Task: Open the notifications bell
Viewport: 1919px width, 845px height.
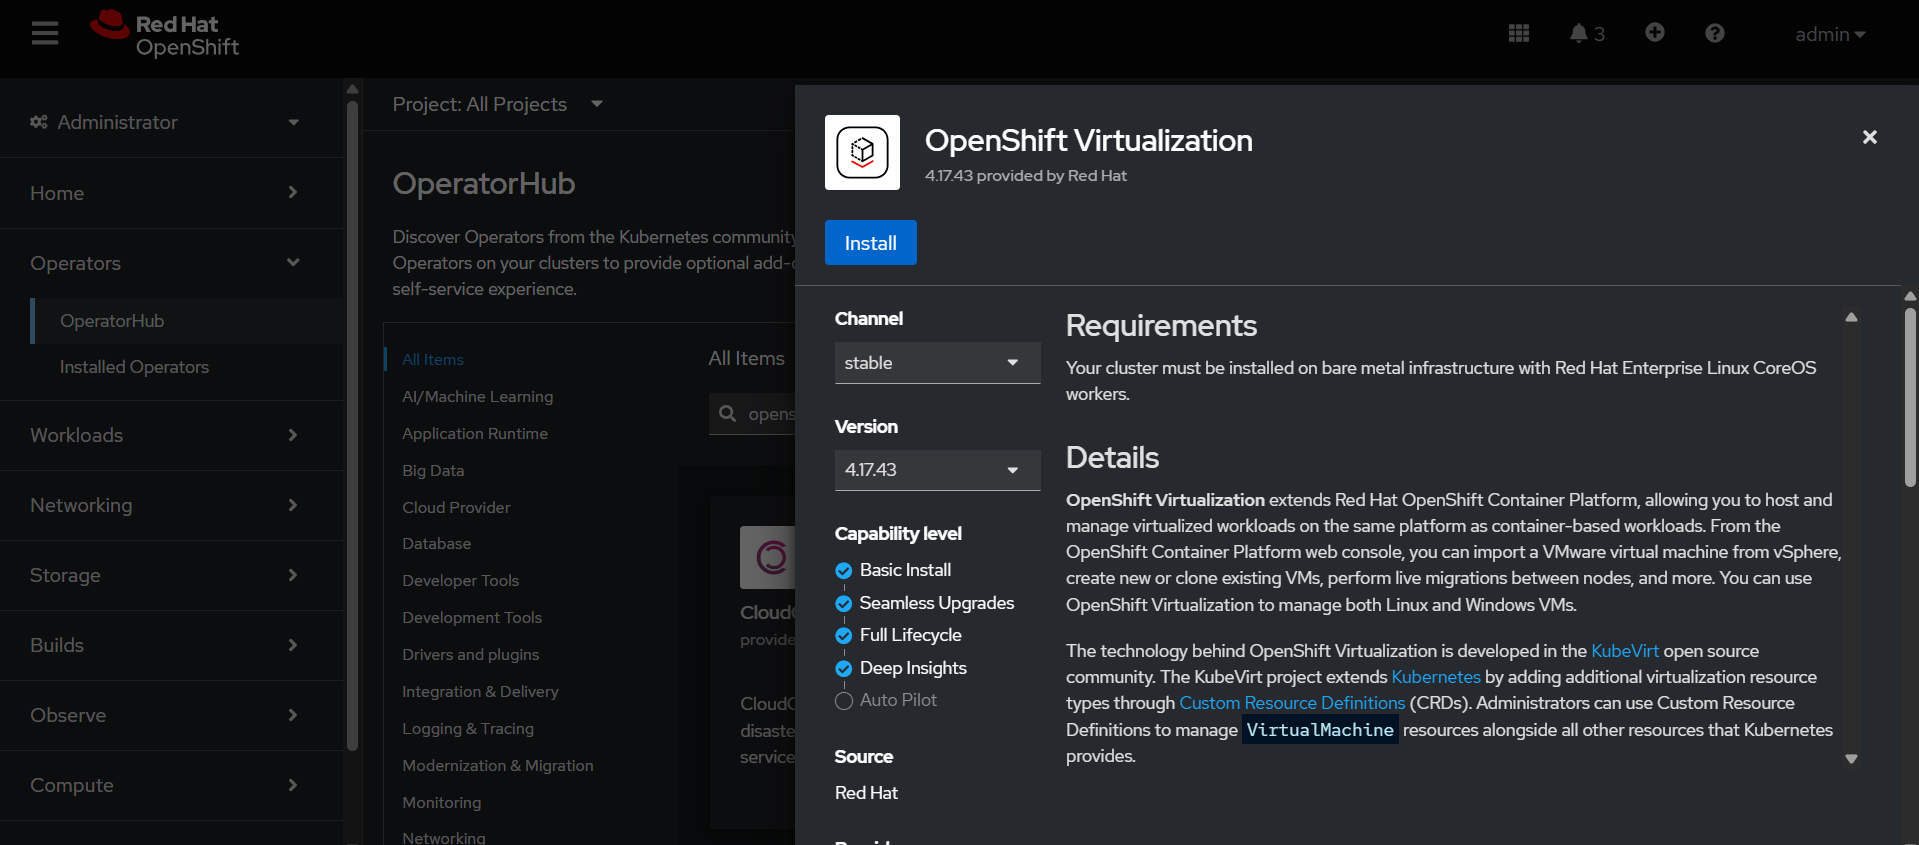Action: click(1585, 34)
